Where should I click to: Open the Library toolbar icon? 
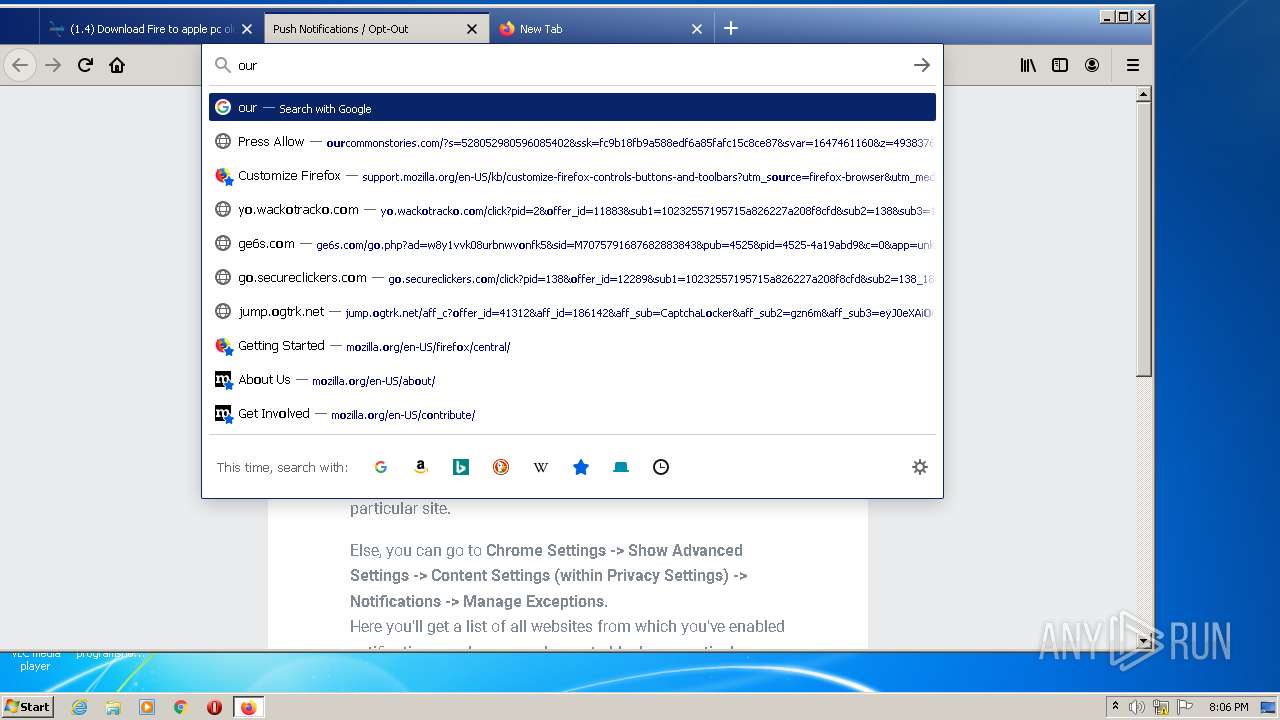1028,65
